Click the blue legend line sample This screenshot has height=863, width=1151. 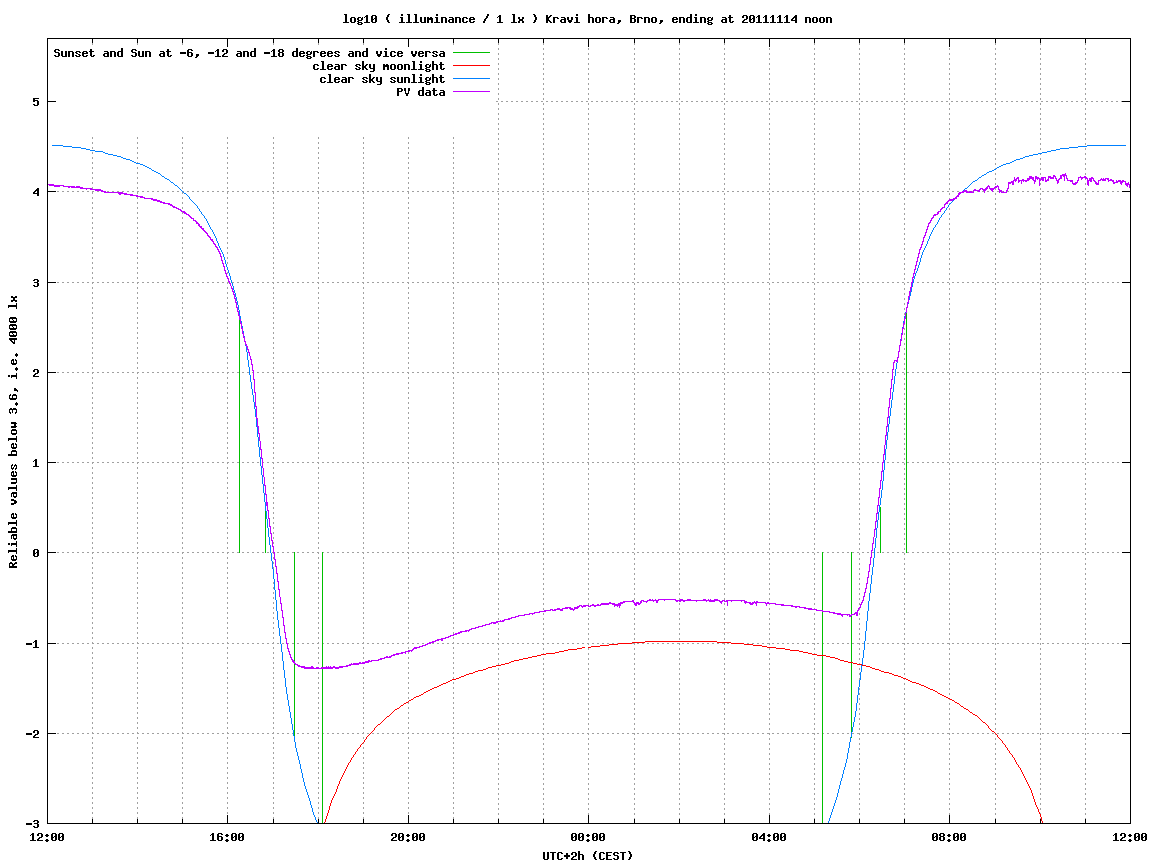[x=471, y=79]
